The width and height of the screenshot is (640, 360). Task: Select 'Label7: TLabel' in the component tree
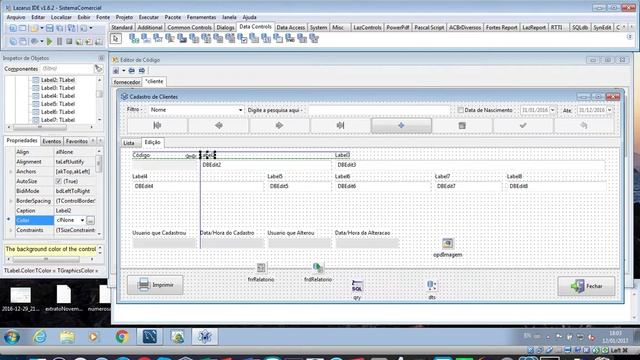pyautogui.click(x=58, y=120)
